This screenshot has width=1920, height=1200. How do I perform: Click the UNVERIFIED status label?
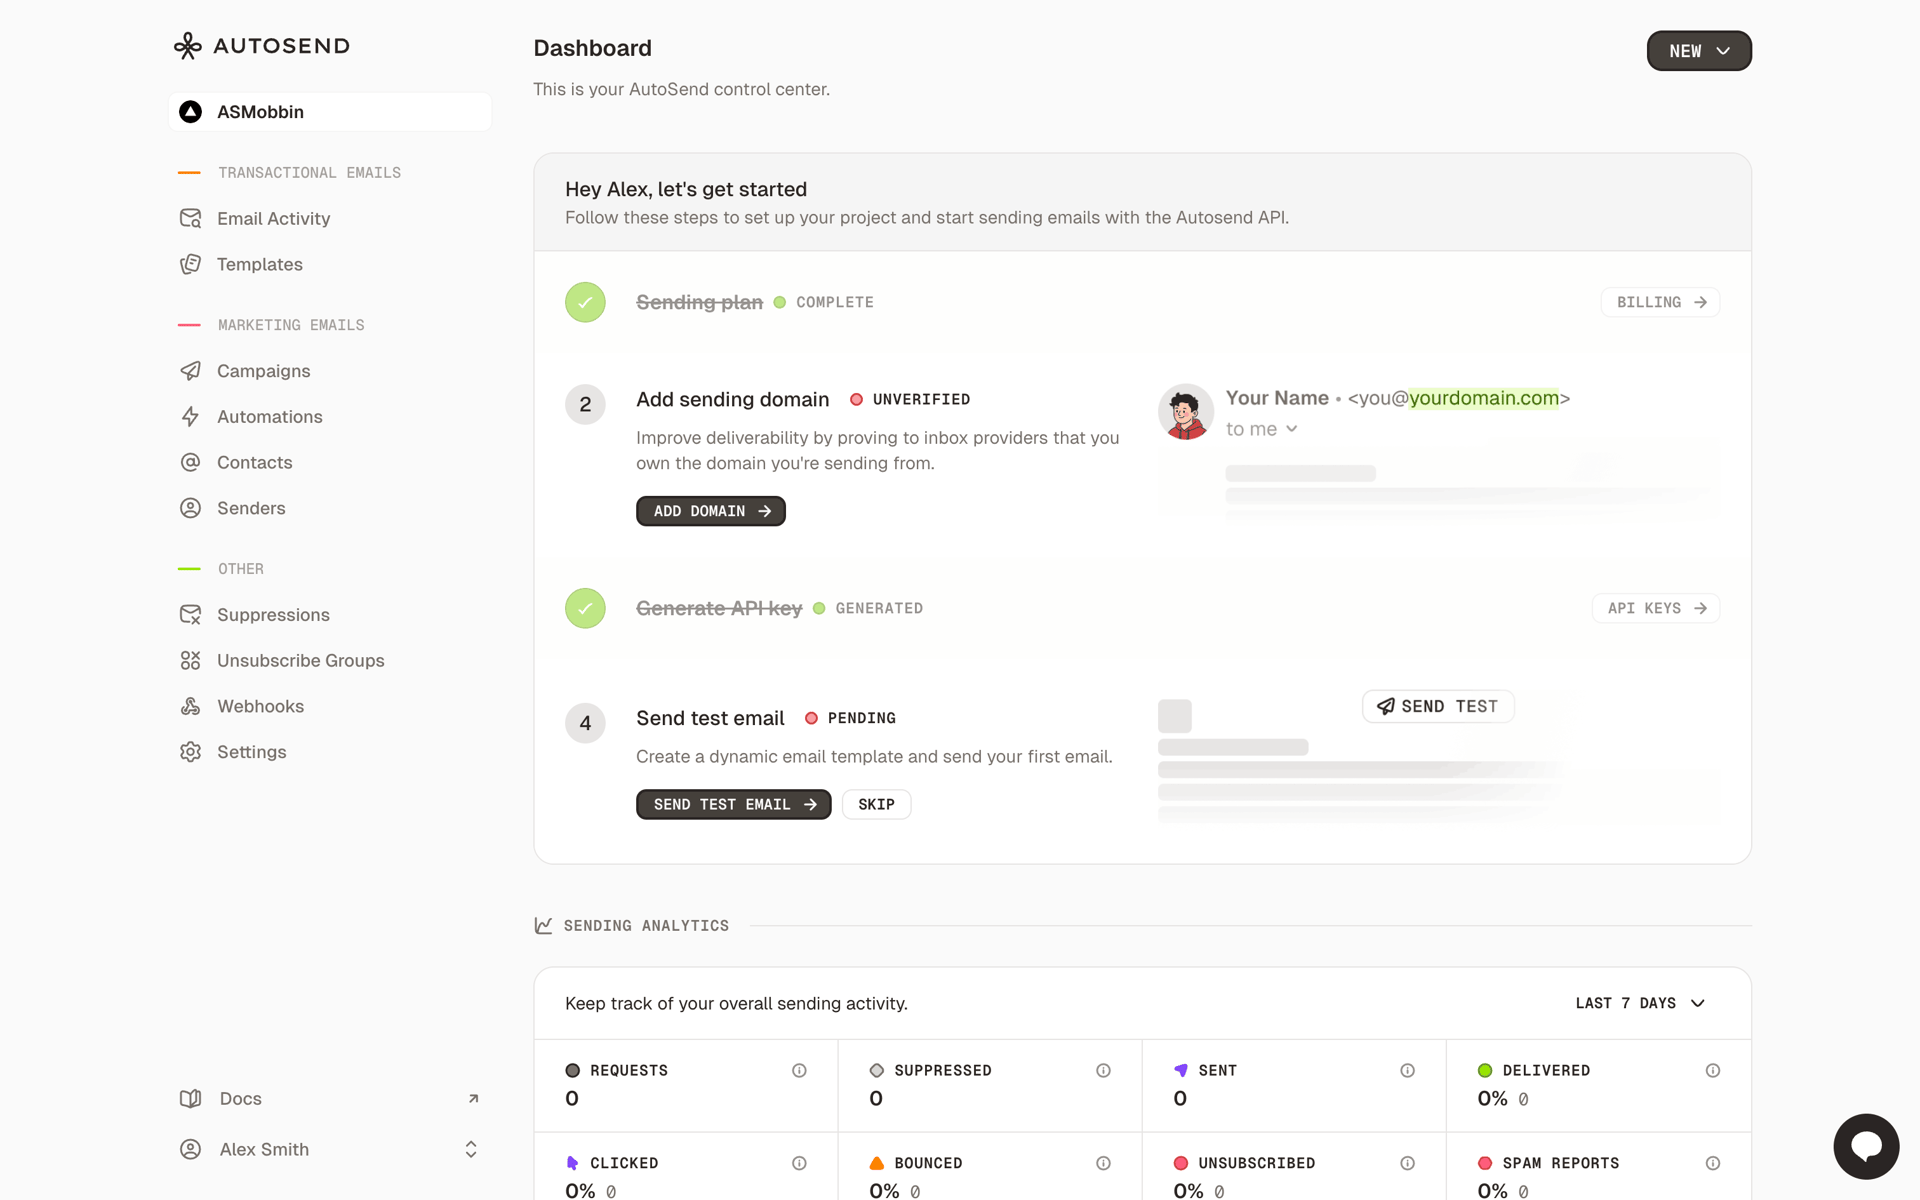pos(921,400)
